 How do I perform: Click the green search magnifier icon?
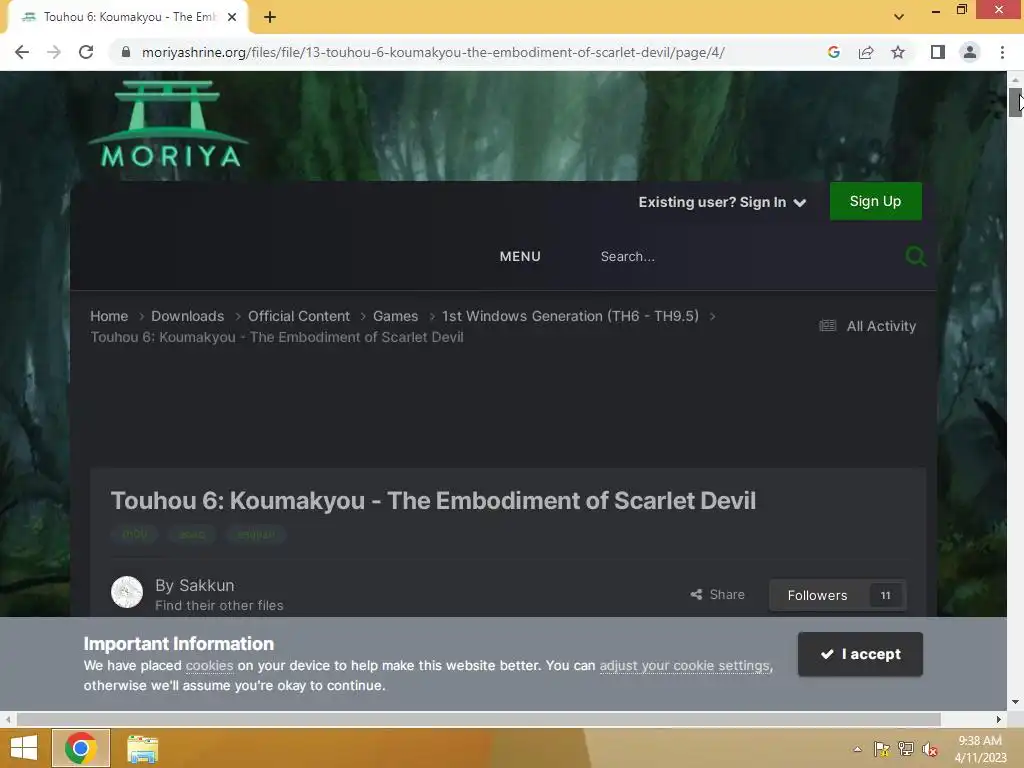pyautogui.click(x=916, y=256)
